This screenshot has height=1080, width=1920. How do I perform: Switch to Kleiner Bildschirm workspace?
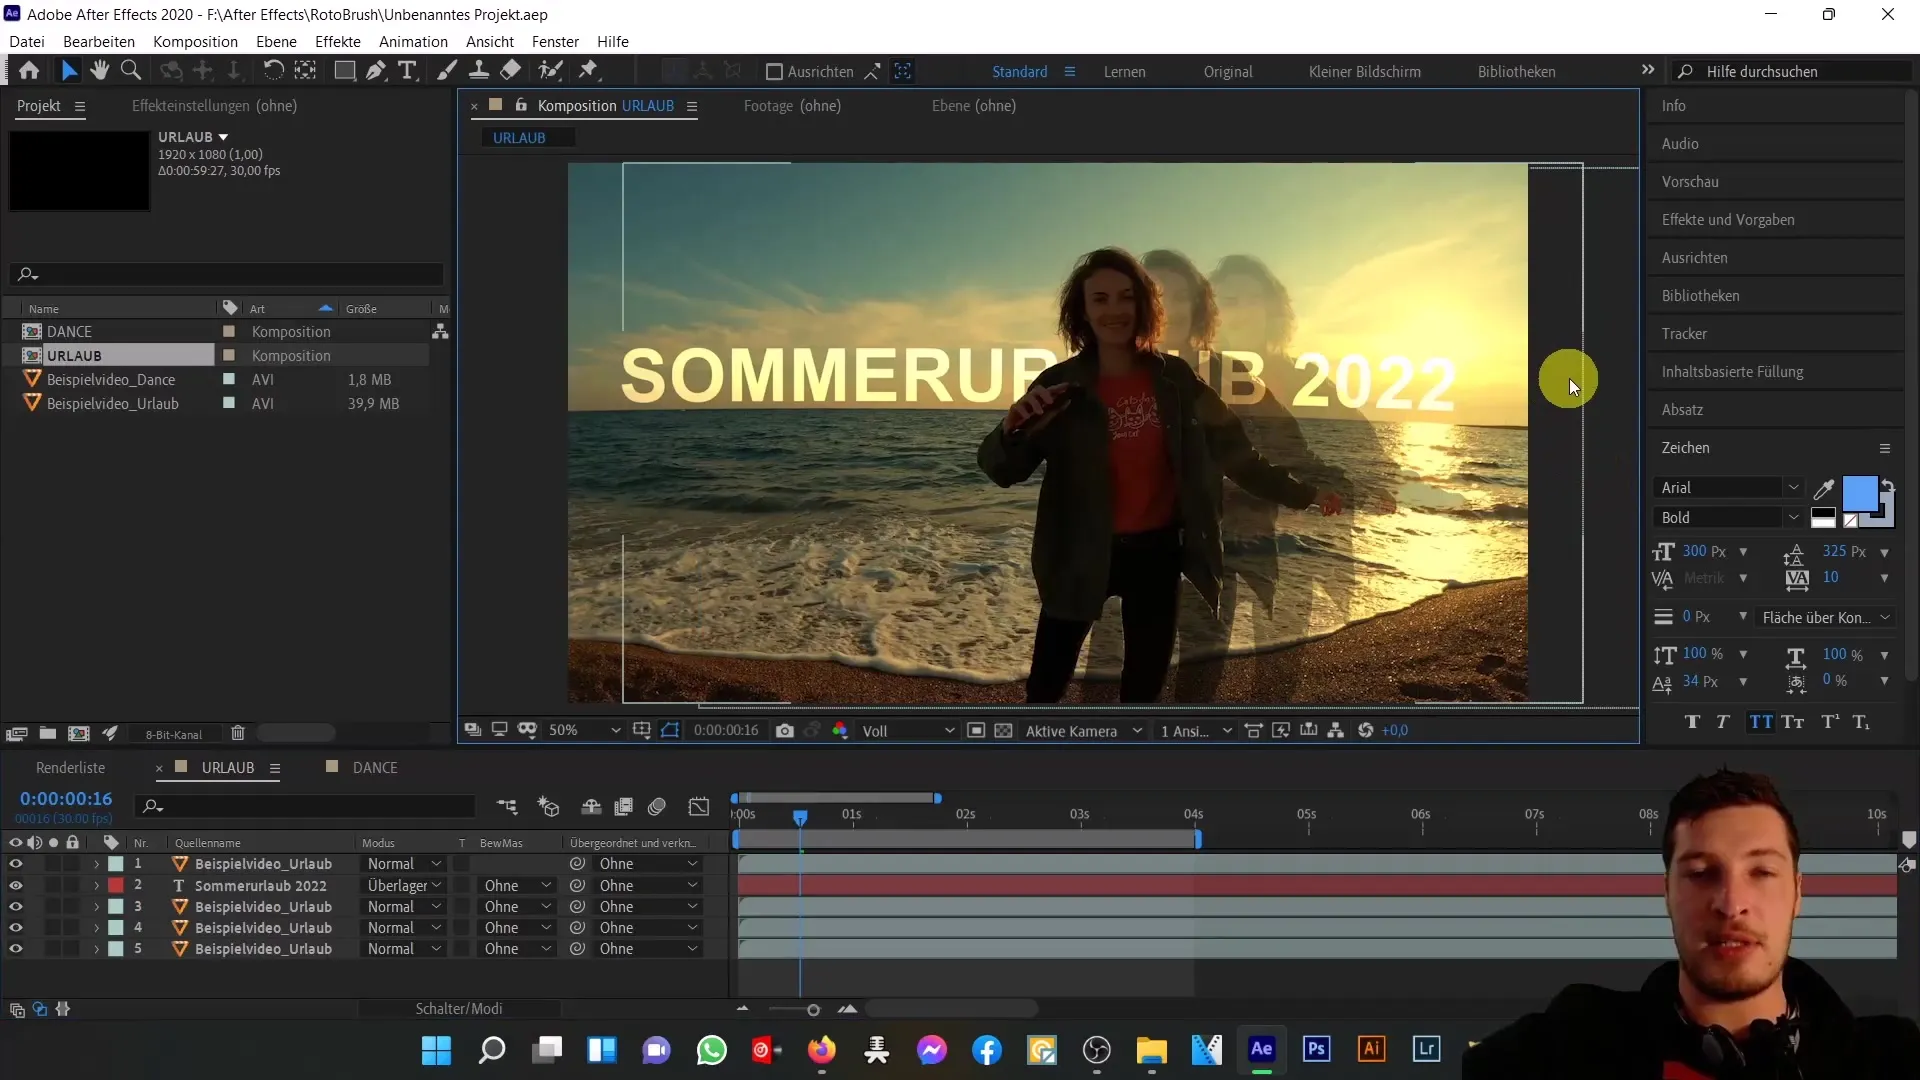coord(1365,72)
